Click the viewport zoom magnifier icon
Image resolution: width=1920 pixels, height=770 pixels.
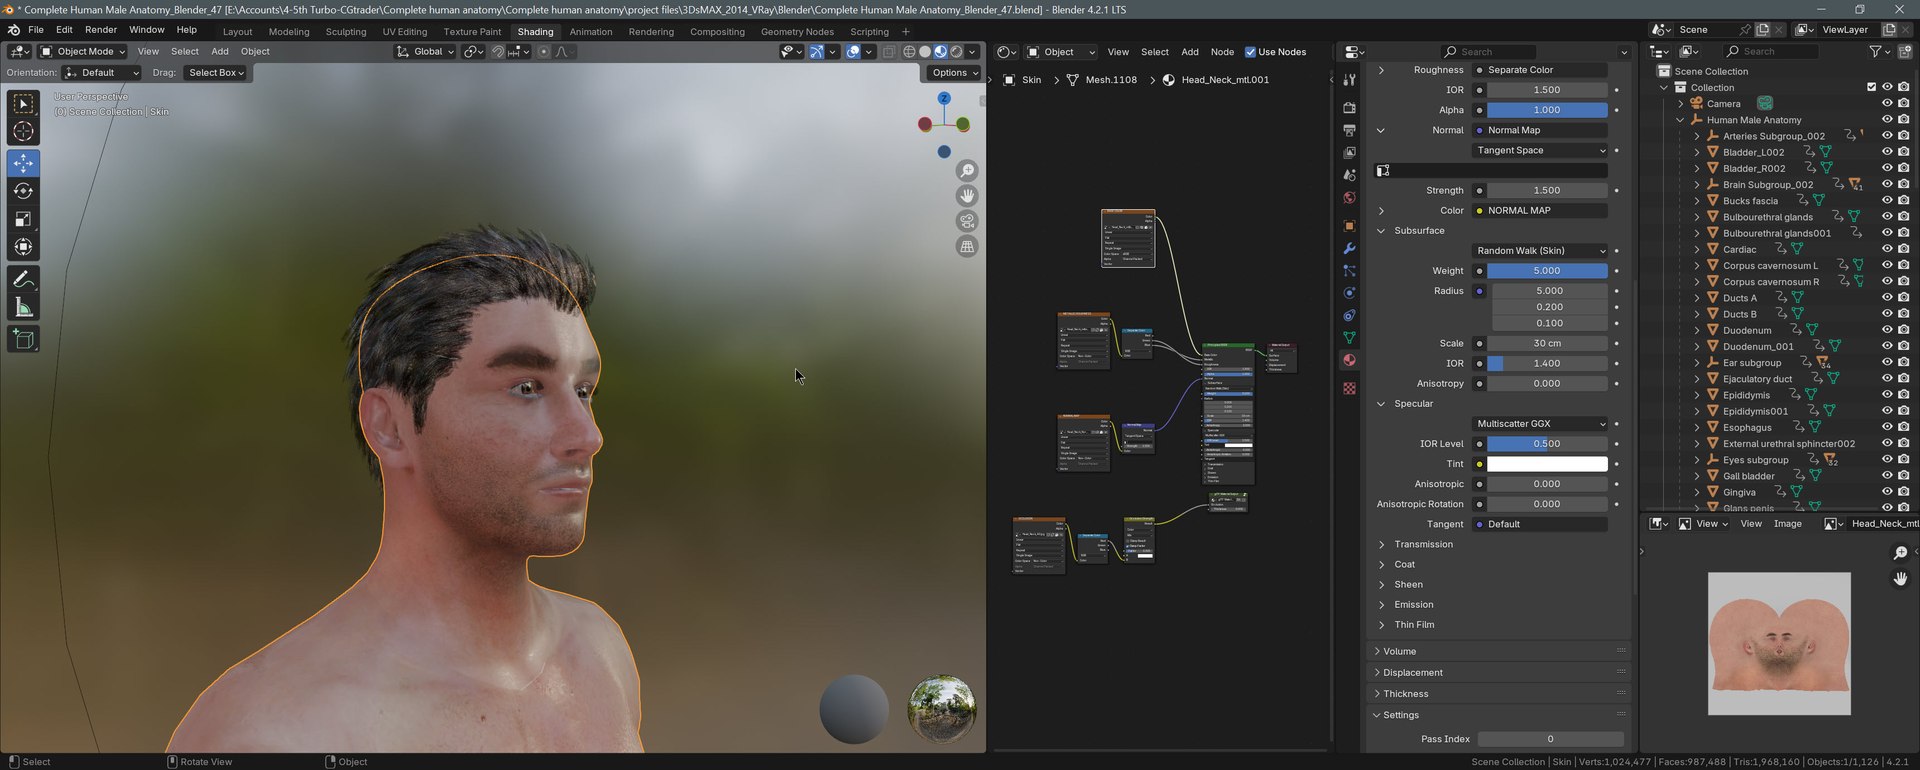click(x=967, y=171)
